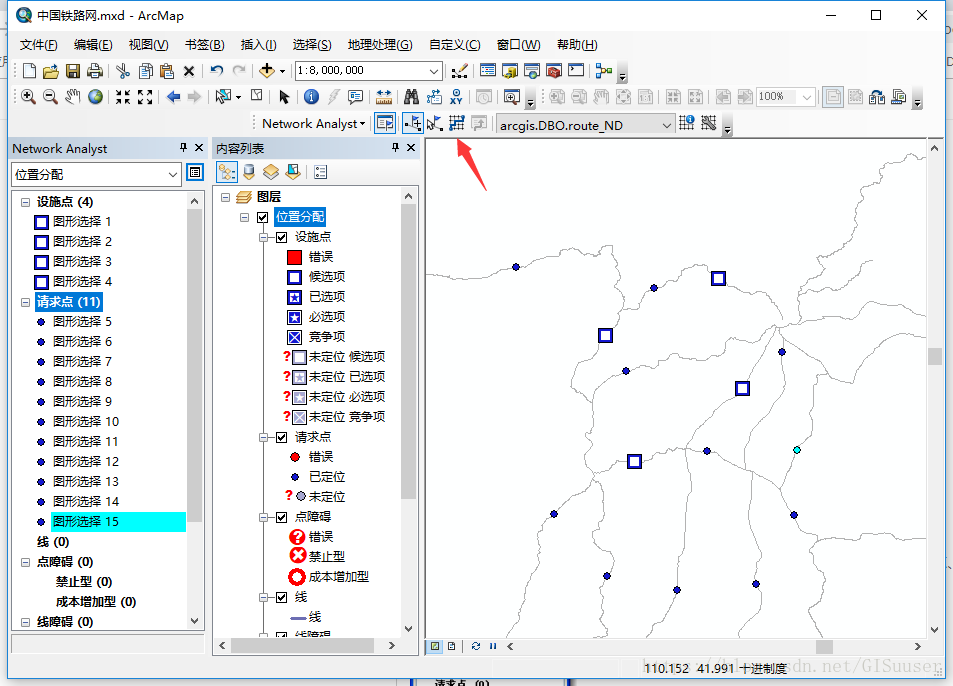953x686 pixels.
Task: Undo the last action
Action: [216, 70]
